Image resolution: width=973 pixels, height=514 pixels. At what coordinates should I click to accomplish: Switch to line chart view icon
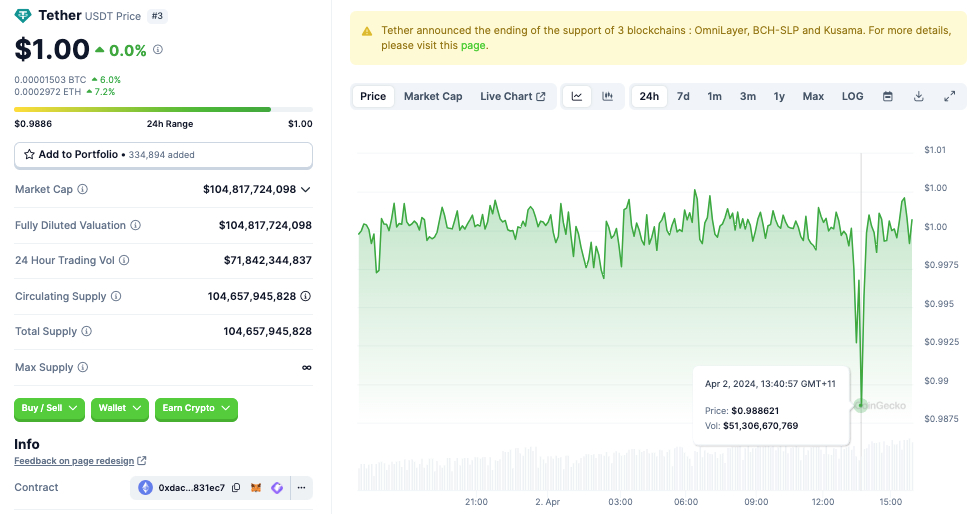pos(577,96)
